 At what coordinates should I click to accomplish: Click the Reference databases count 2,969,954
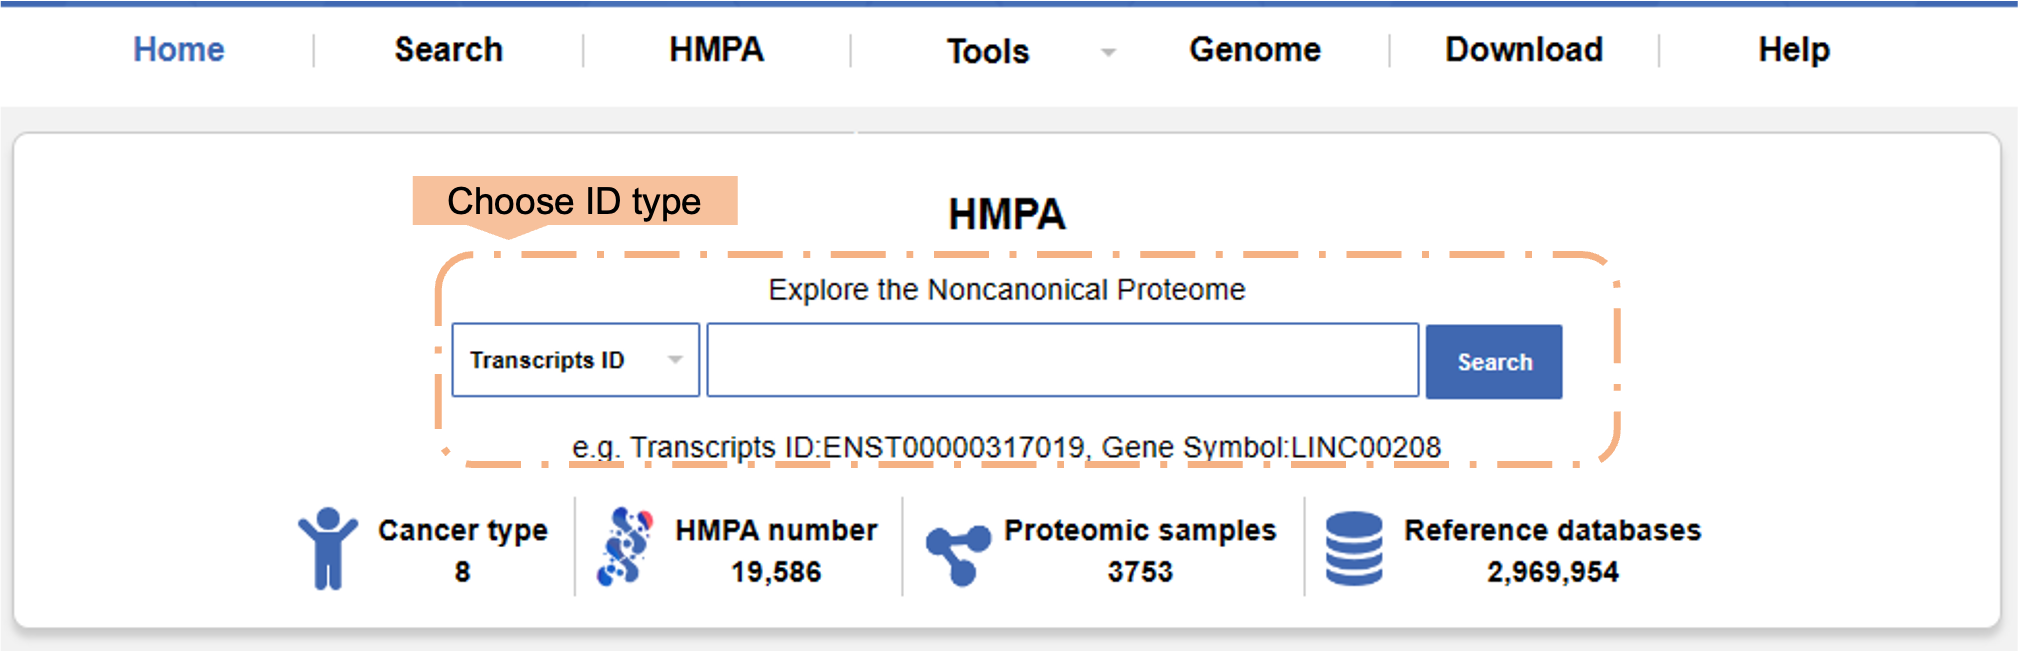tap(1552, 572)
